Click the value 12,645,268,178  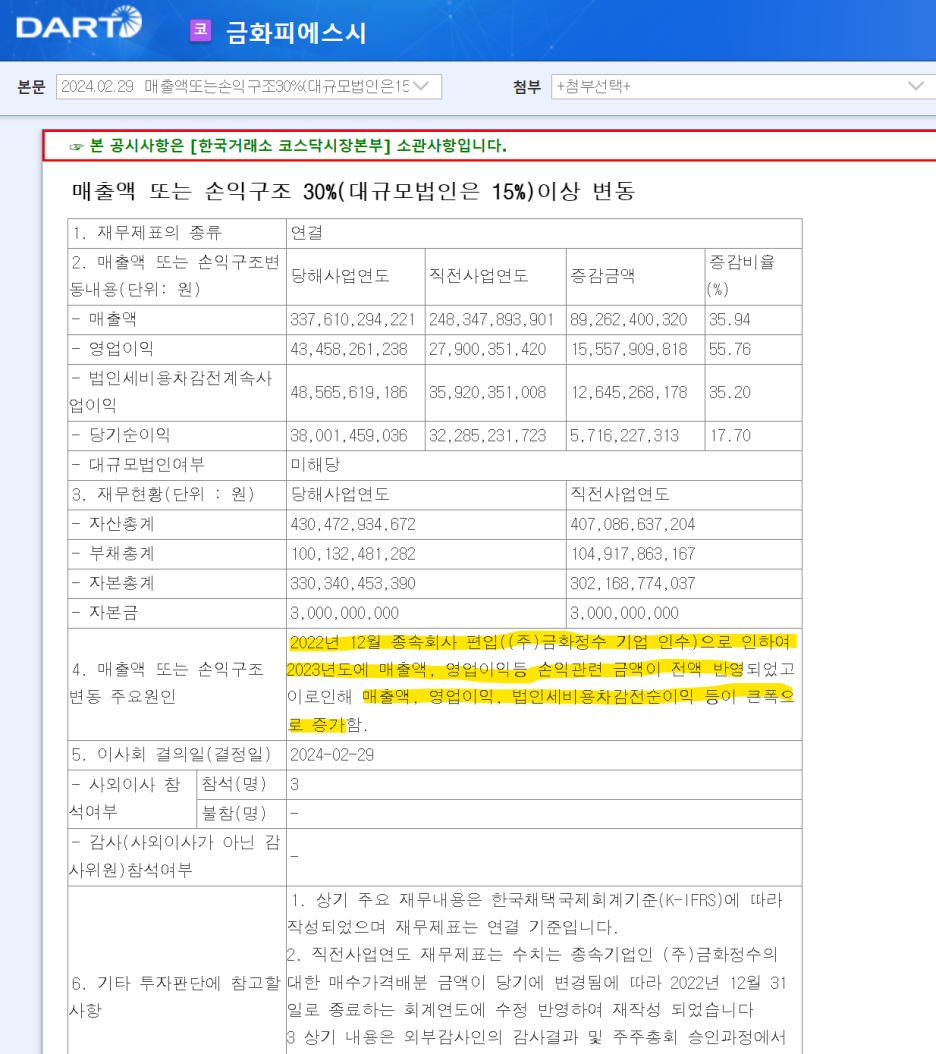629,393
